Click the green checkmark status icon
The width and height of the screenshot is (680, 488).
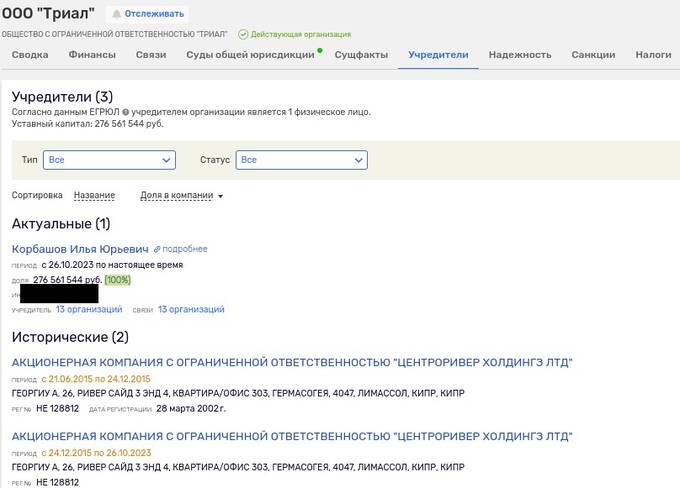pos(243,34)
